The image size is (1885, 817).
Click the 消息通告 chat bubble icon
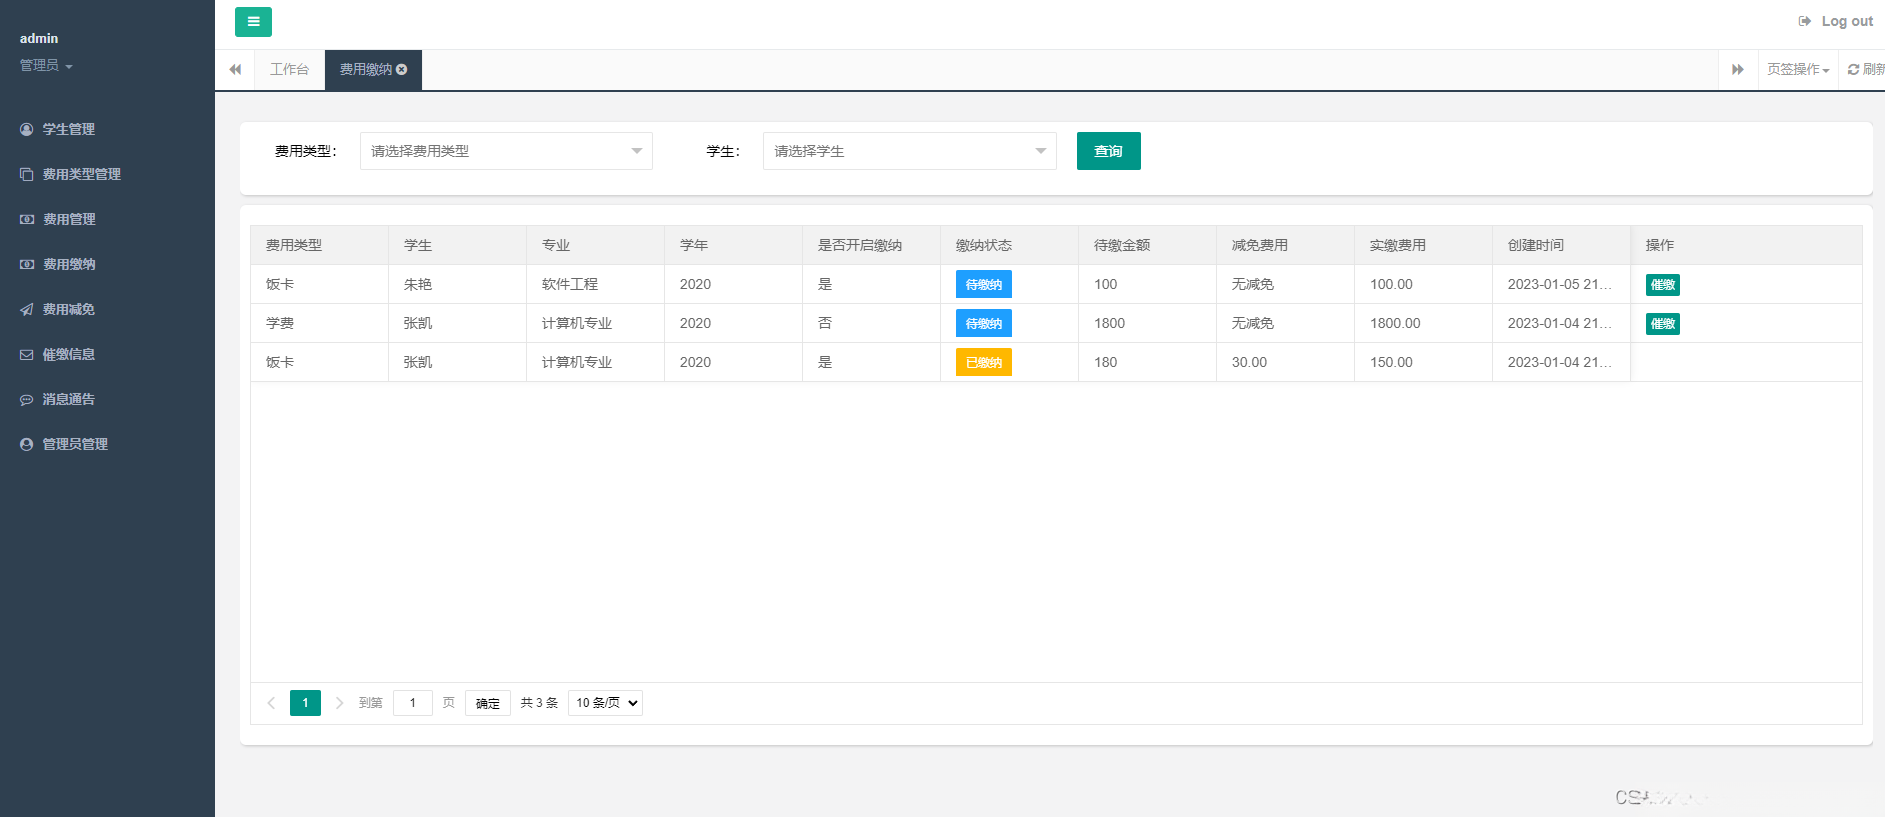(x=27, y=399)
